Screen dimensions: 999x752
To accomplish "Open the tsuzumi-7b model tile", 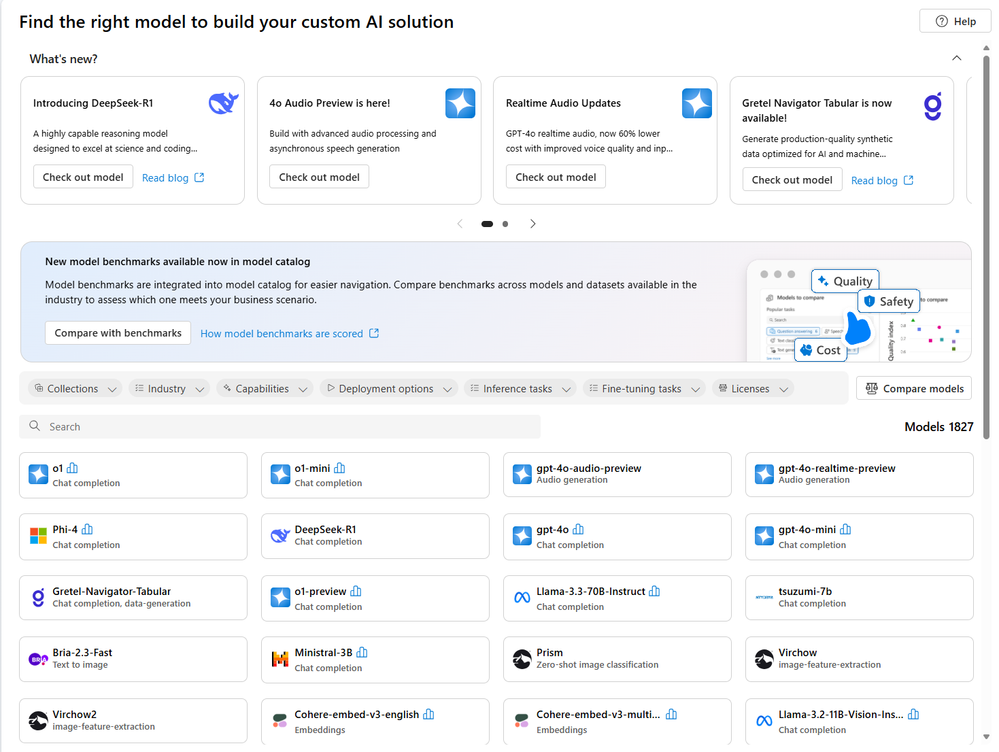I will click(x=859, y=598).
